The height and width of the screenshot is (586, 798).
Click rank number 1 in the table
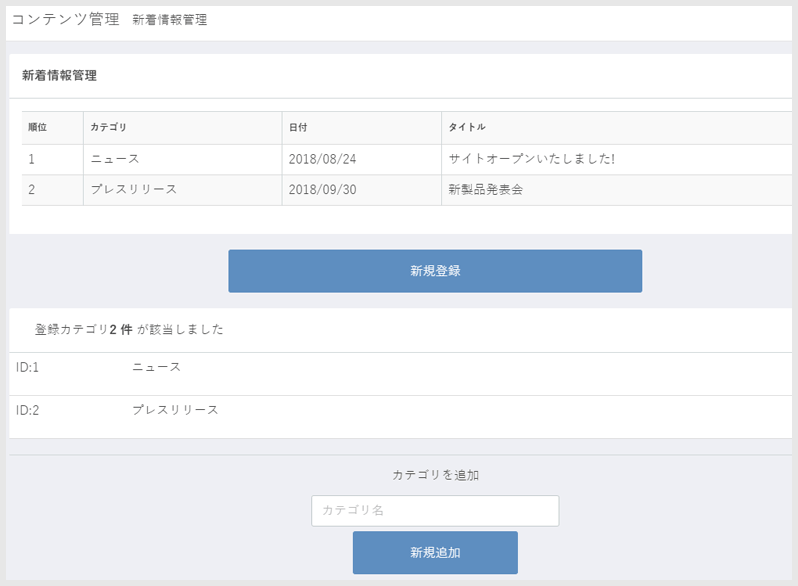pyautogui.click(x=32, y=159)
